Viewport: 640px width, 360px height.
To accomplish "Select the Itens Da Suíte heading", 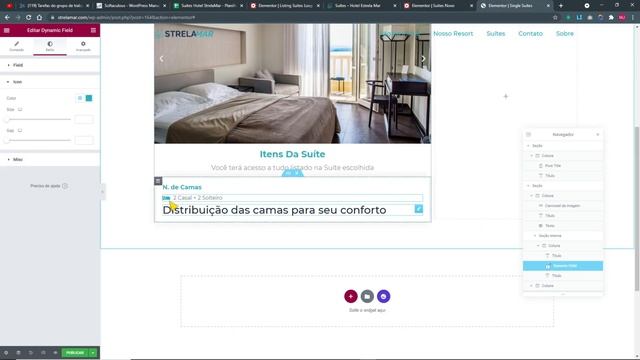I will click(292, 154).
